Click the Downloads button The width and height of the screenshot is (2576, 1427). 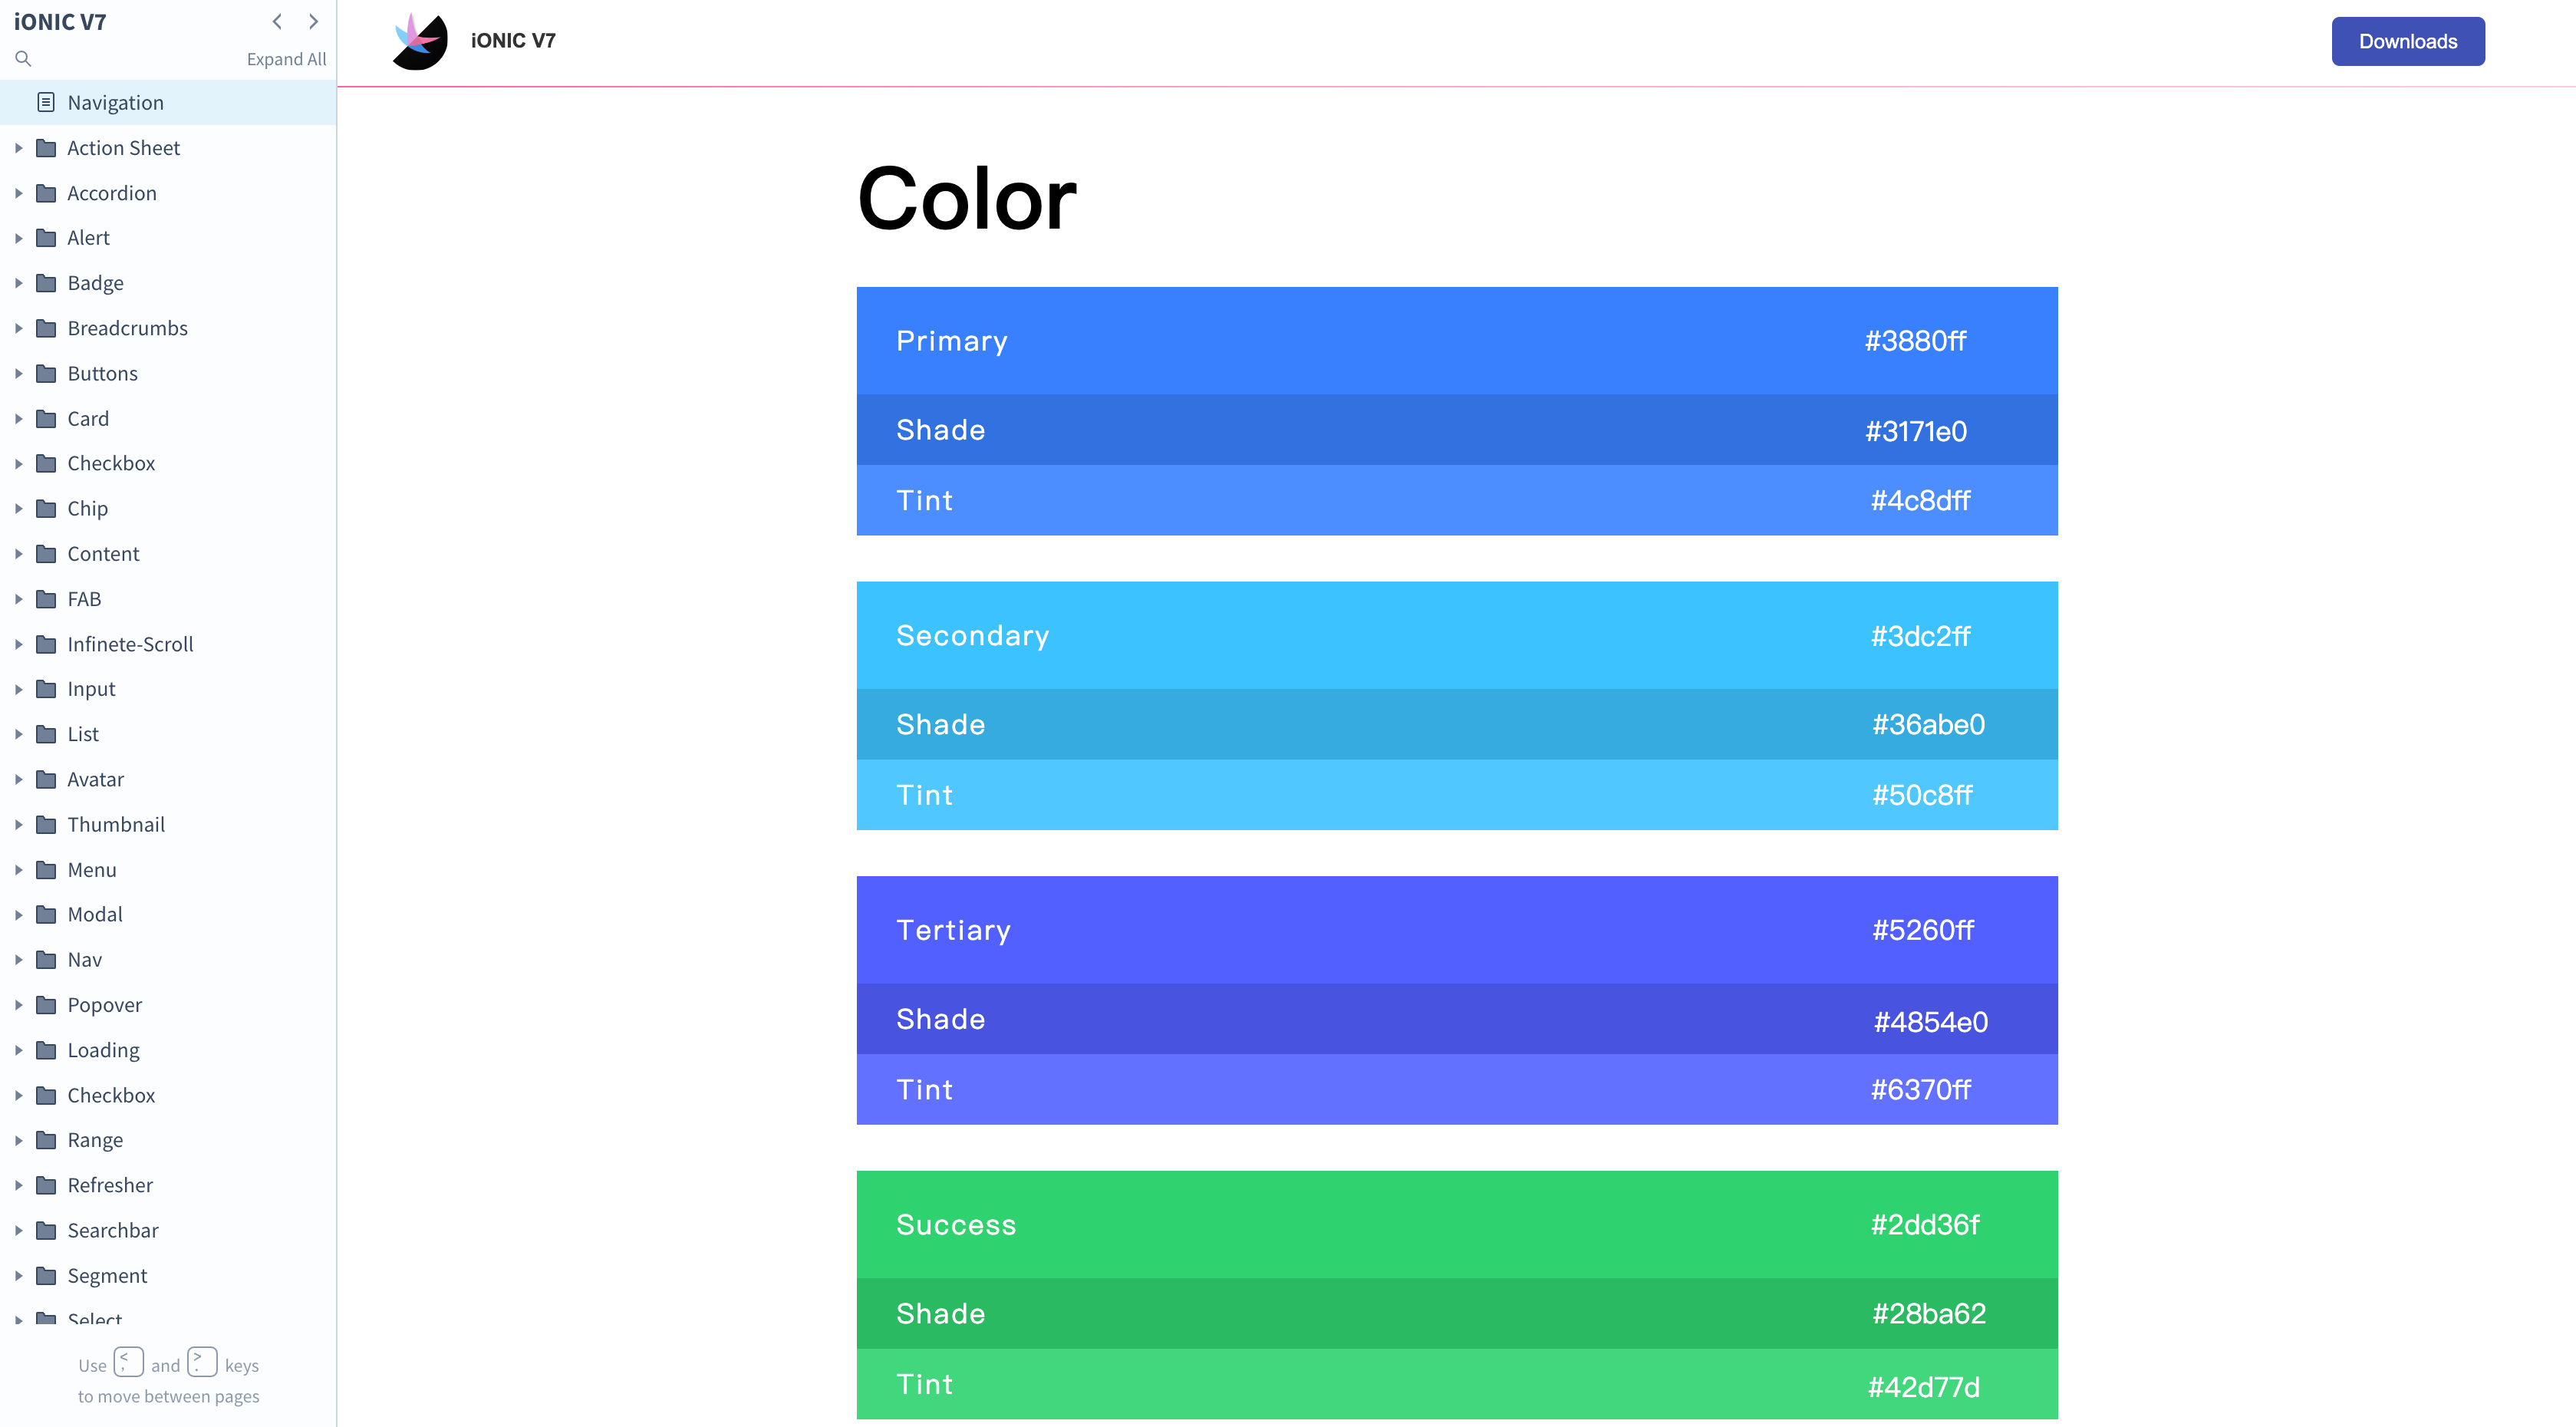pyautogui.click(x=2407, y=41)
